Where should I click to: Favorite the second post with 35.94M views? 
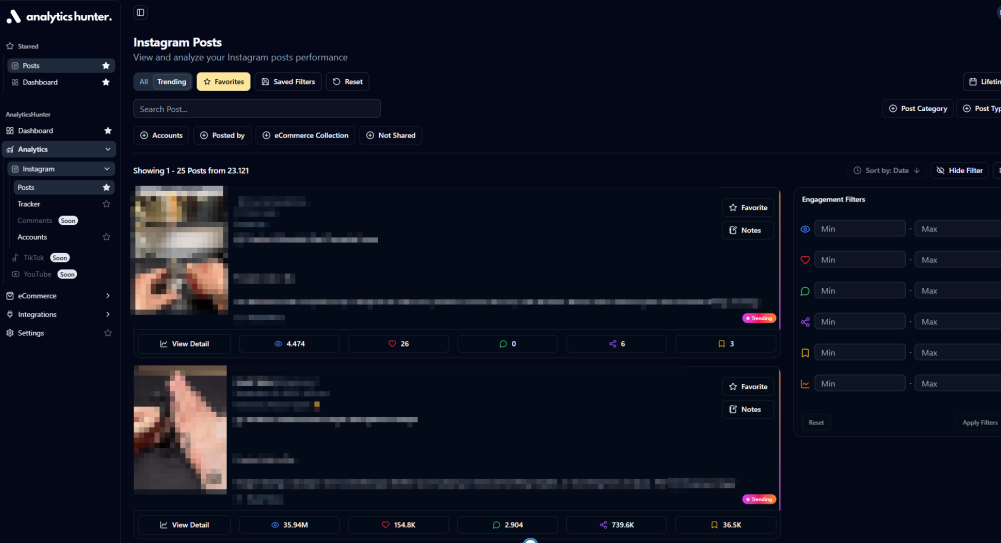[x=748, y=387]
